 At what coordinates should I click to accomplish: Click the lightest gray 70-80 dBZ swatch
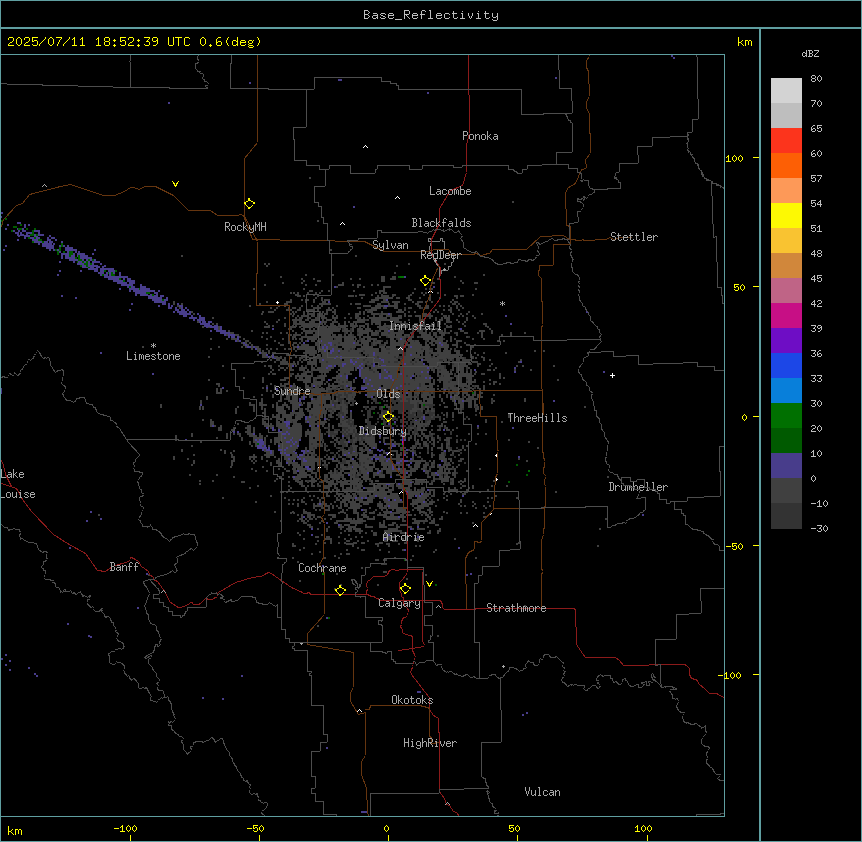tap(786, 91)
